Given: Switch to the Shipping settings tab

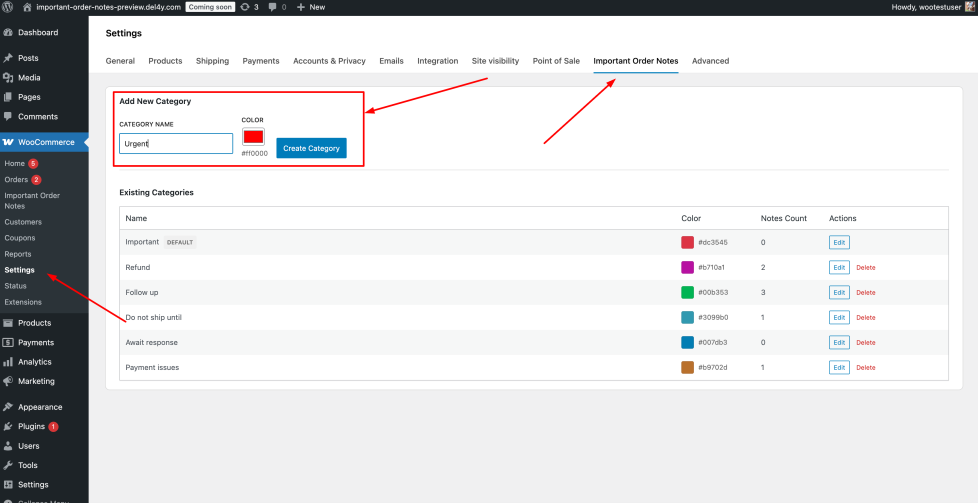Looking at the screenshot, I should tap(212, 61).
